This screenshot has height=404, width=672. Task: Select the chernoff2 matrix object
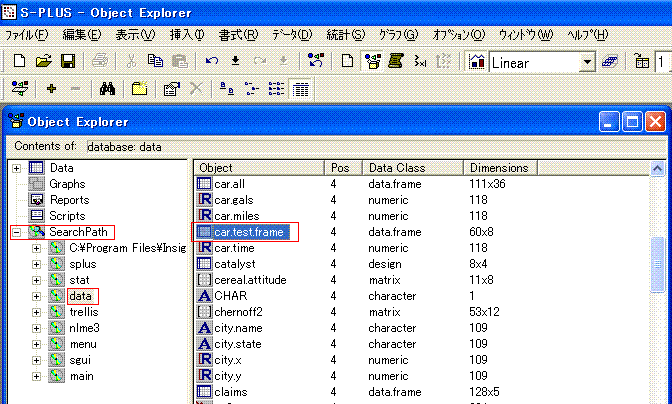point(238,312)
